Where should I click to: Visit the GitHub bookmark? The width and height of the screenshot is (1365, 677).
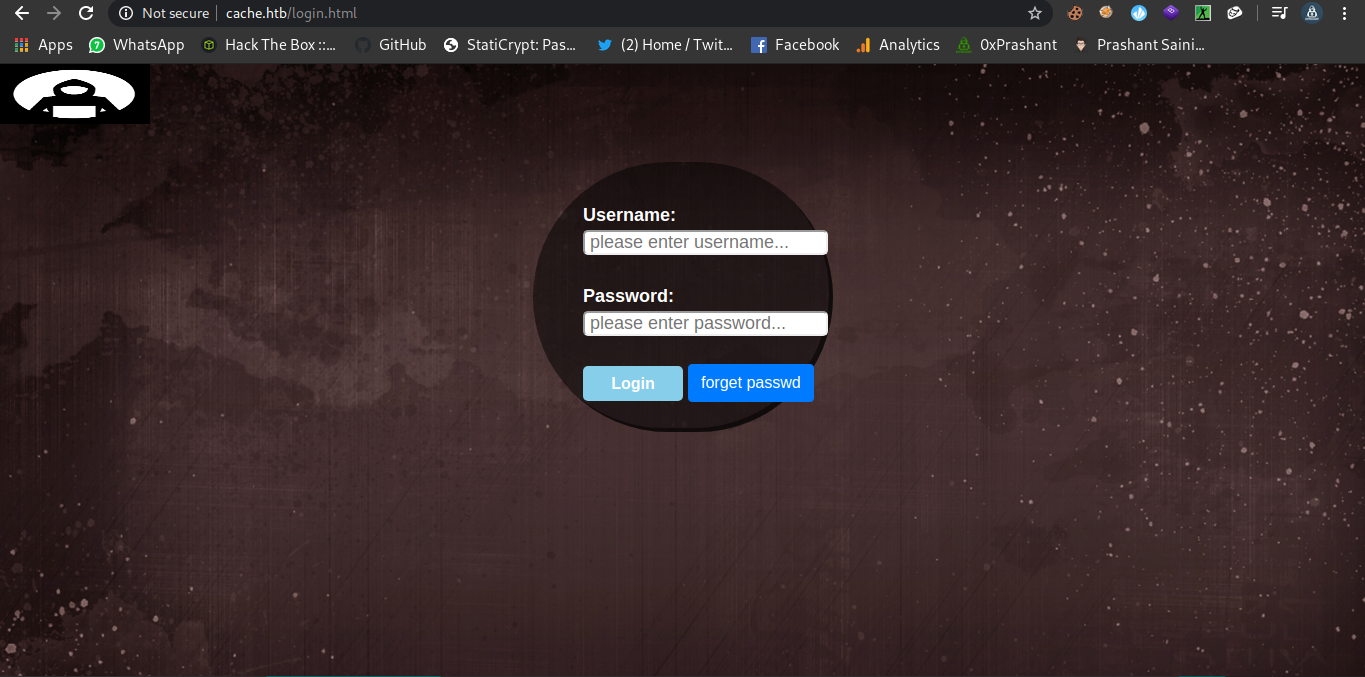point(390,44)
